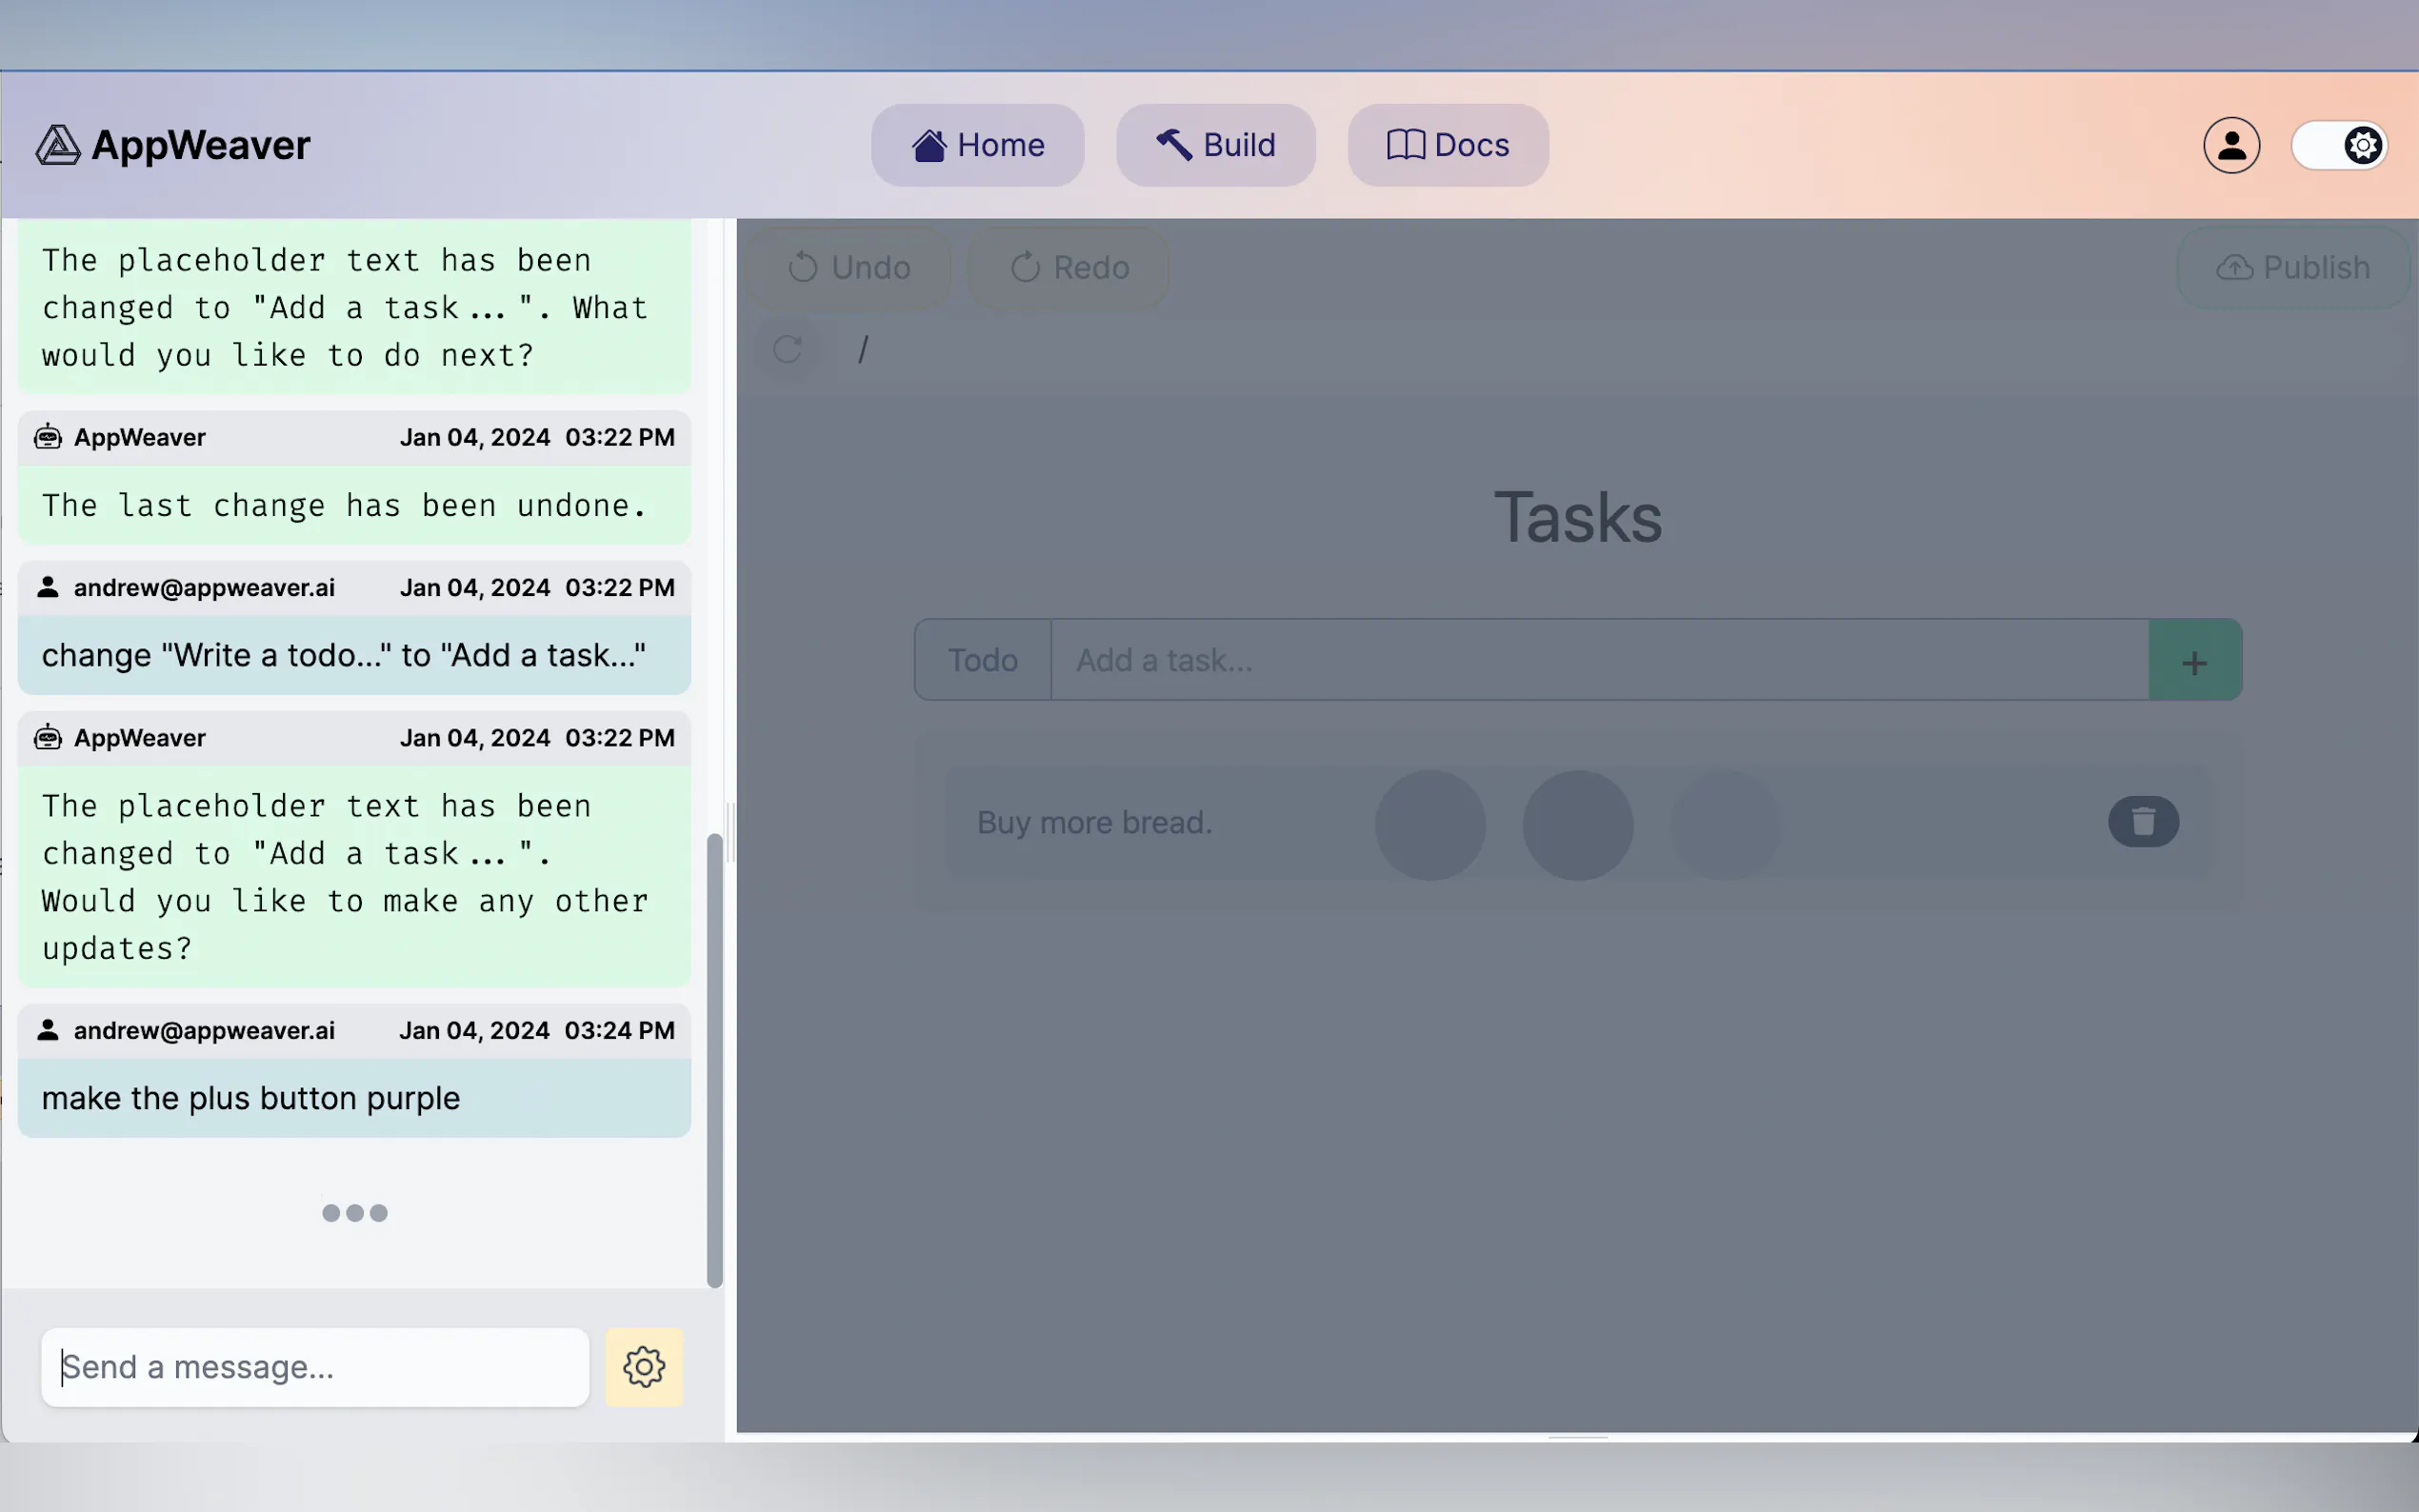
Task: Publish the app
Action: [x=2293, y=268]
